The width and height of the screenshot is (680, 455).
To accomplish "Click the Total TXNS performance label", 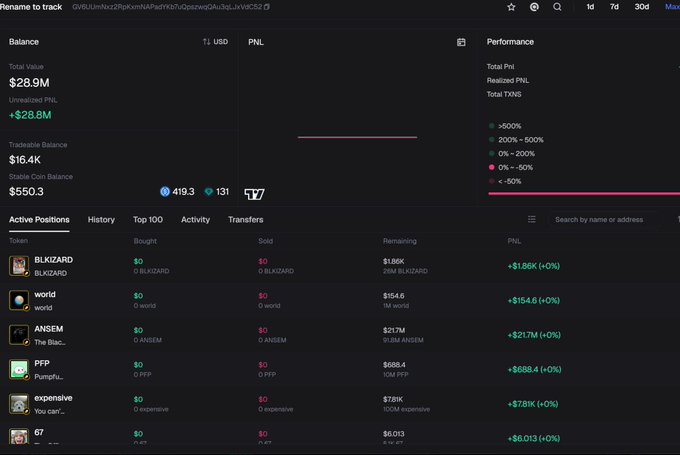I will 504,95.
